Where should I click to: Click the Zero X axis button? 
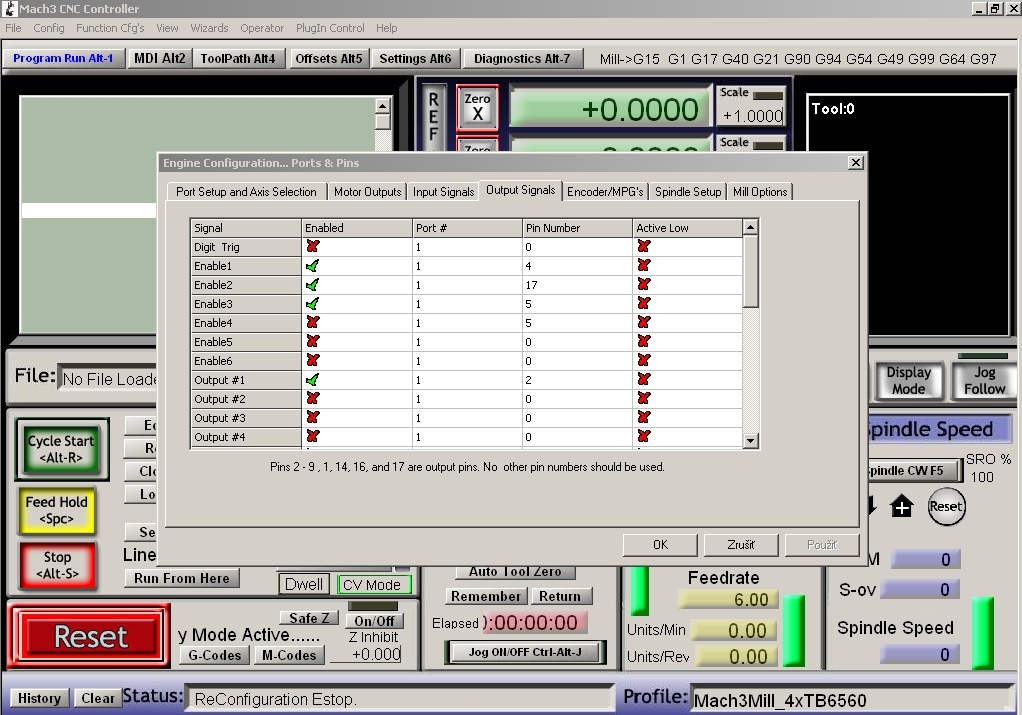pyautogui.click(x=477, y=107)
